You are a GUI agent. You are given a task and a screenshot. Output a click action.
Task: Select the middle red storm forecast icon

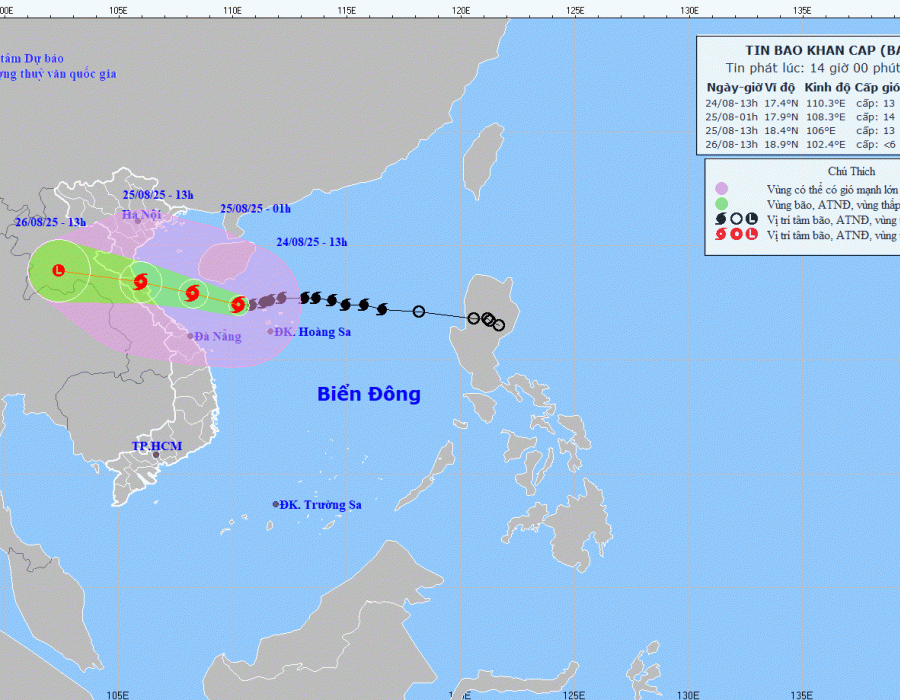(x=191, y=294)
